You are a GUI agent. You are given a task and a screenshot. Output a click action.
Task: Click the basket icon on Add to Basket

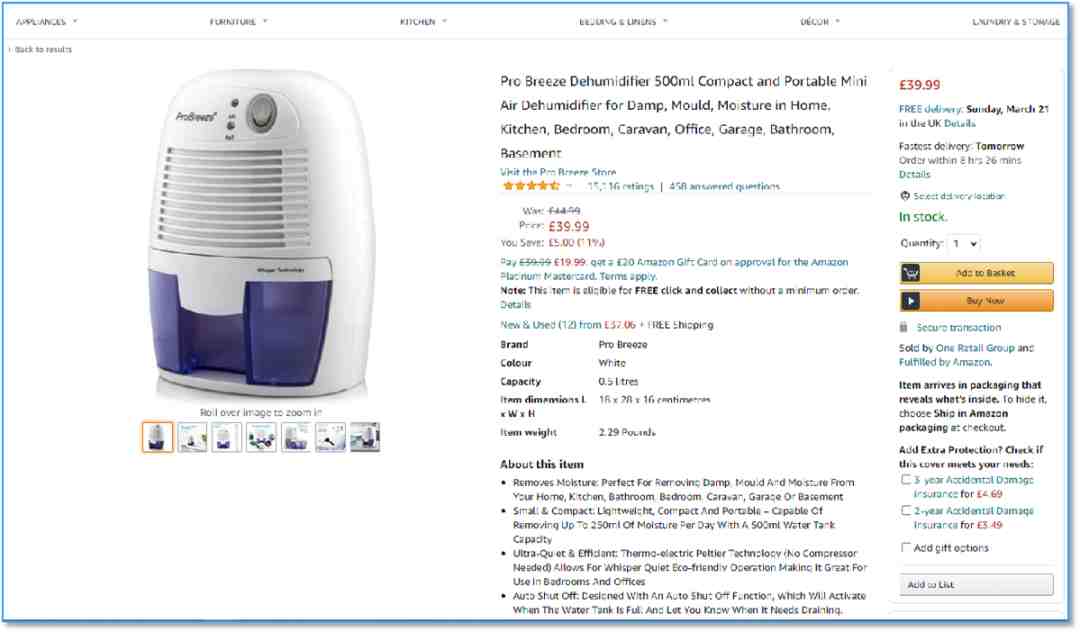pos(911,273)
